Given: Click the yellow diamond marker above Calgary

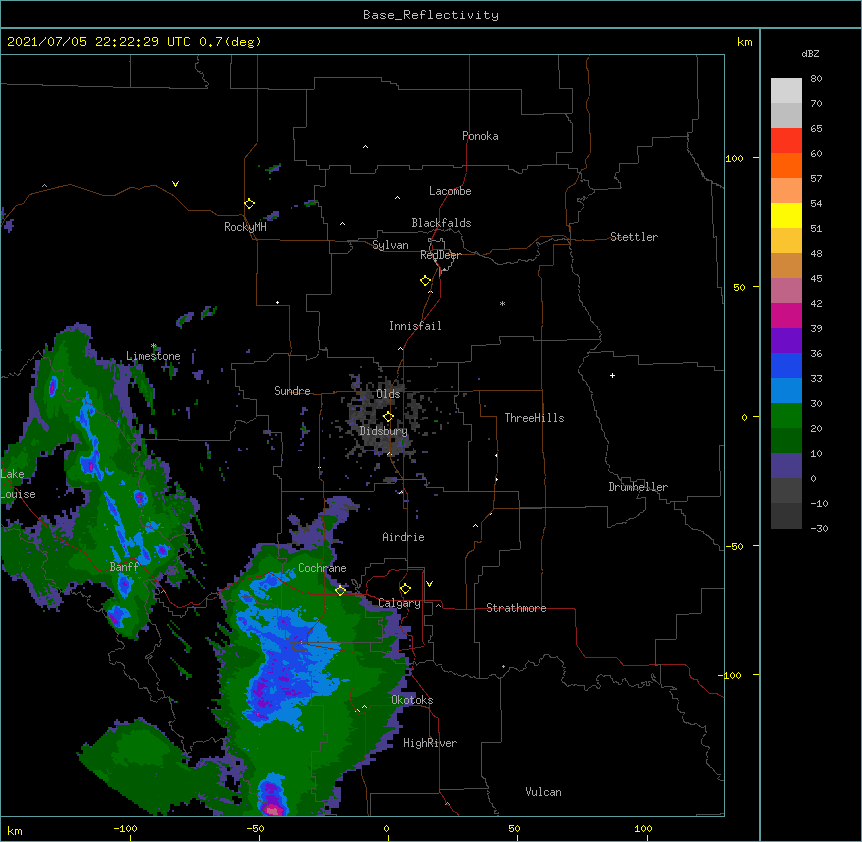Looking at the screenshot, I should point(405,589).
